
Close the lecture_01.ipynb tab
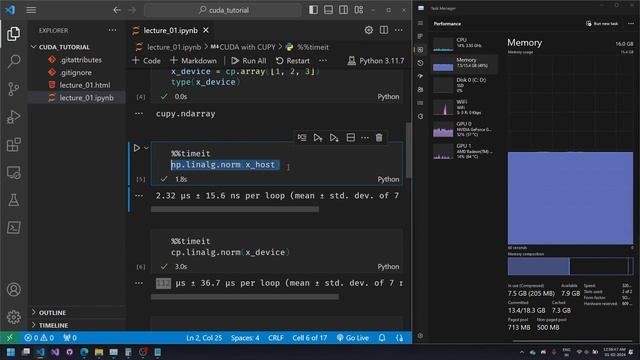[206, 30]
